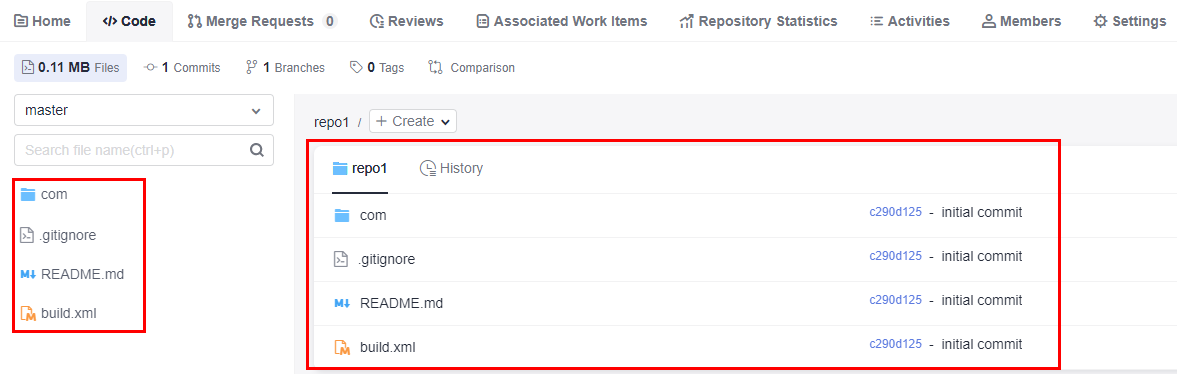Open the Repository Statistics tab

point(758,21)
